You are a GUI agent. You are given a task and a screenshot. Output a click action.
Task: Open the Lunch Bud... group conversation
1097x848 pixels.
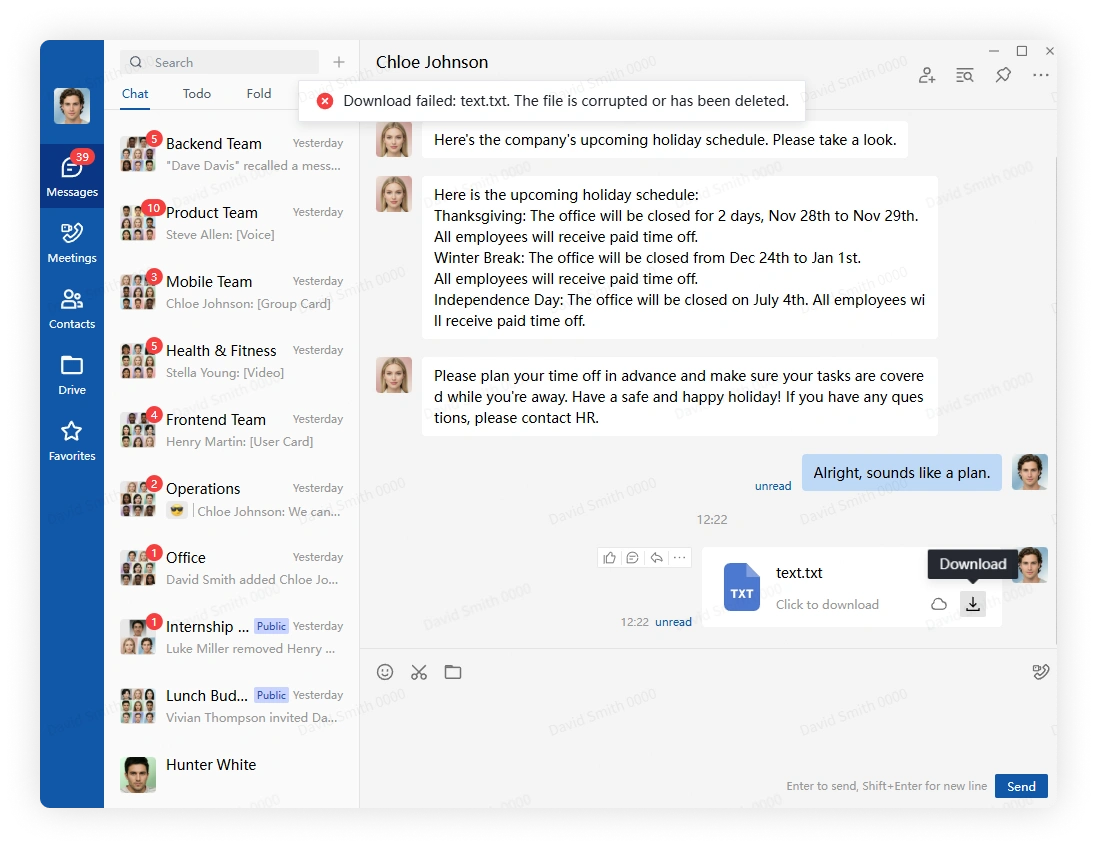[232, 706]
